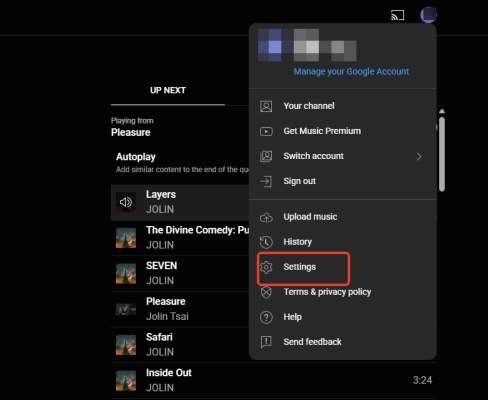Select the Layers track title
488x400 pixels.
(x=161, y=194)
